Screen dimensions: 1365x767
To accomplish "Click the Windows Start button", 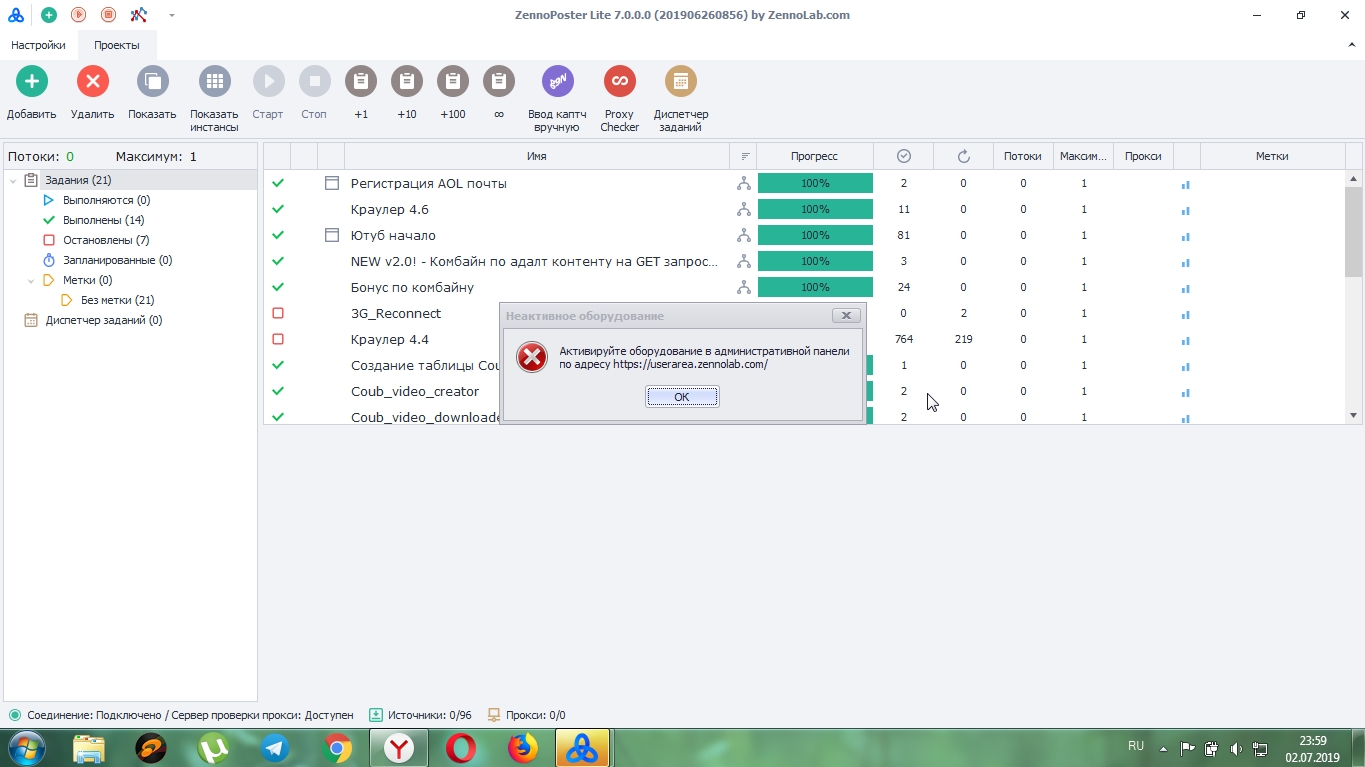I will [25, 748].
